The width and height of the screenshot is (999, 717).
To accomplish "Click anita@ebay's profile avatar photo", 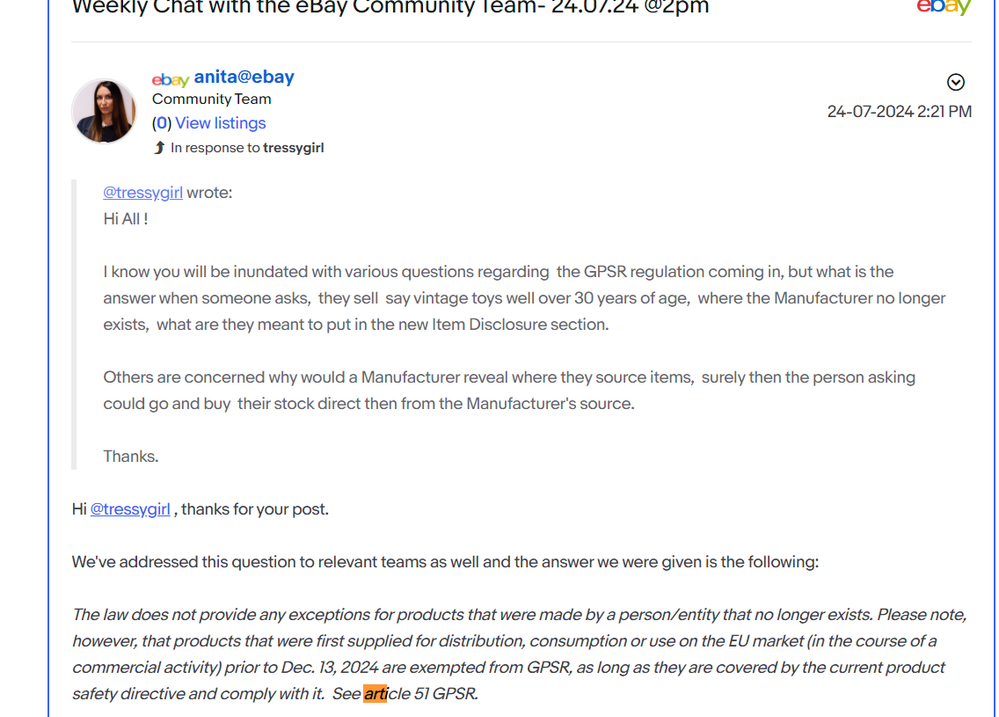I will coord(104,111).
